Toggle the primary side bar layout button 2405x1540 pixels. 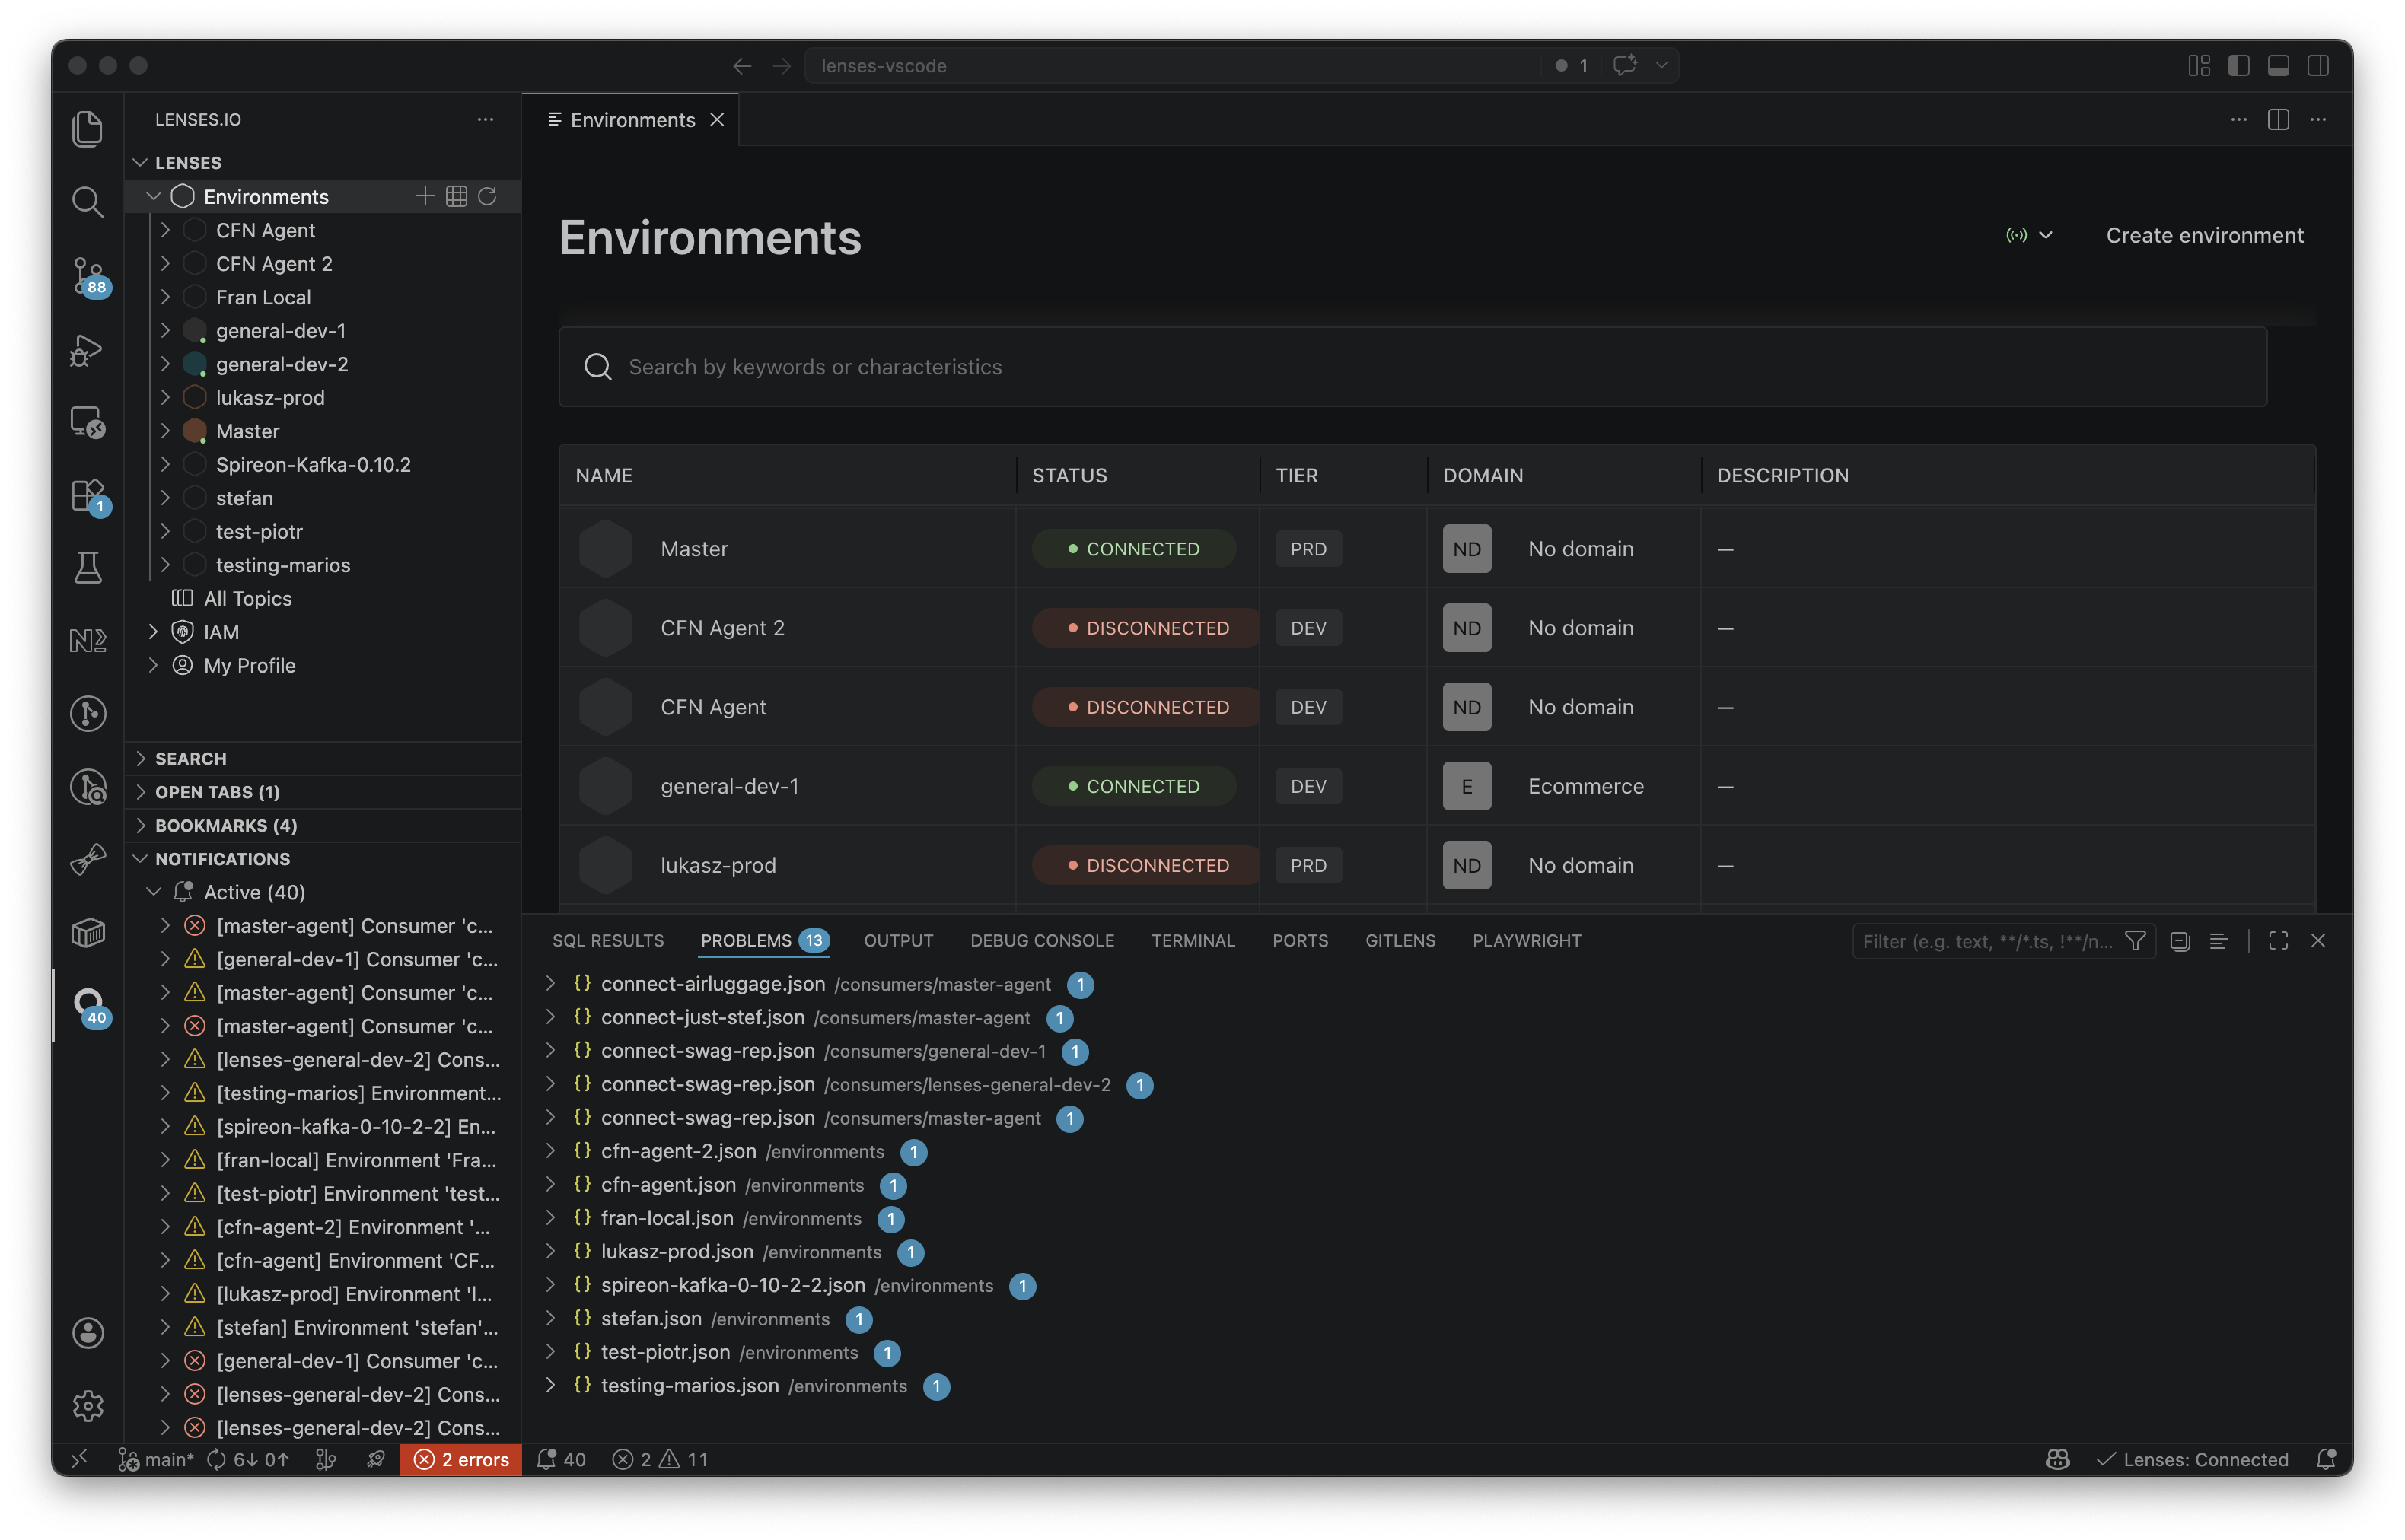point(2238,66)
